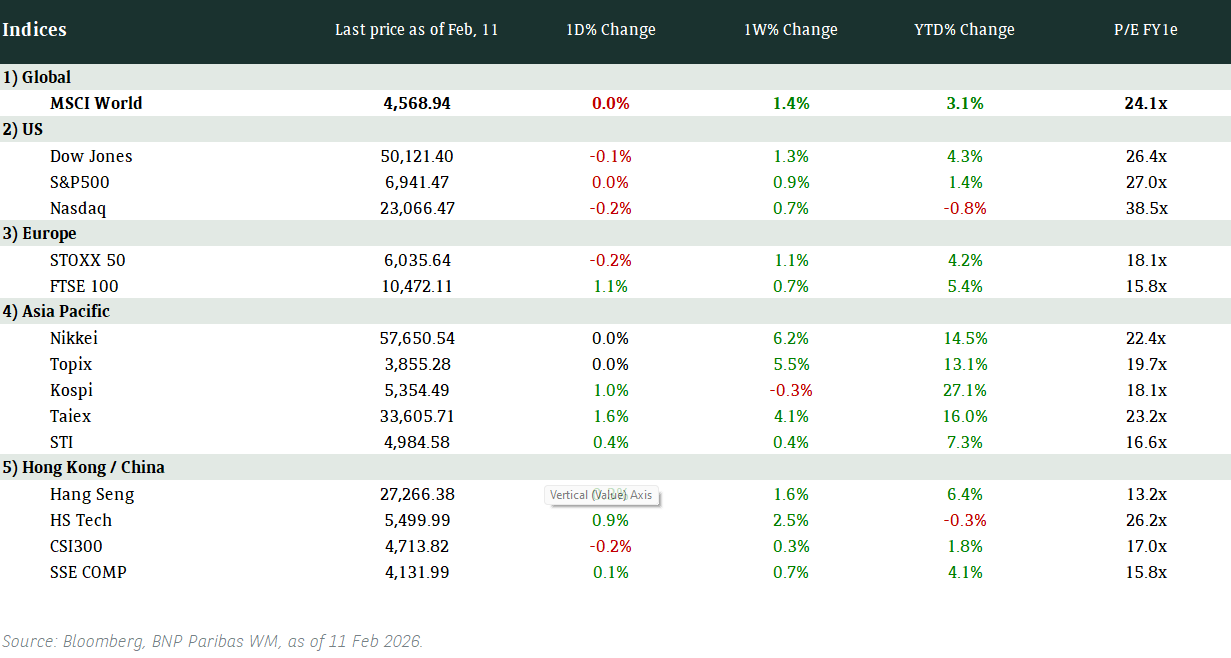Select the MSCI World index name
Viewport: 1231px width, 658px height.
(96, 103)
